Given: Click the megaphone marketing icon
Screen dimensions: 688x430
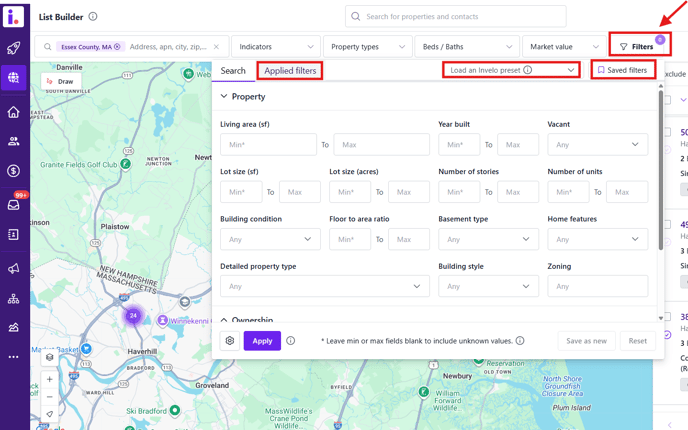Looking at the screenshot, I should (x=14, y=268).
